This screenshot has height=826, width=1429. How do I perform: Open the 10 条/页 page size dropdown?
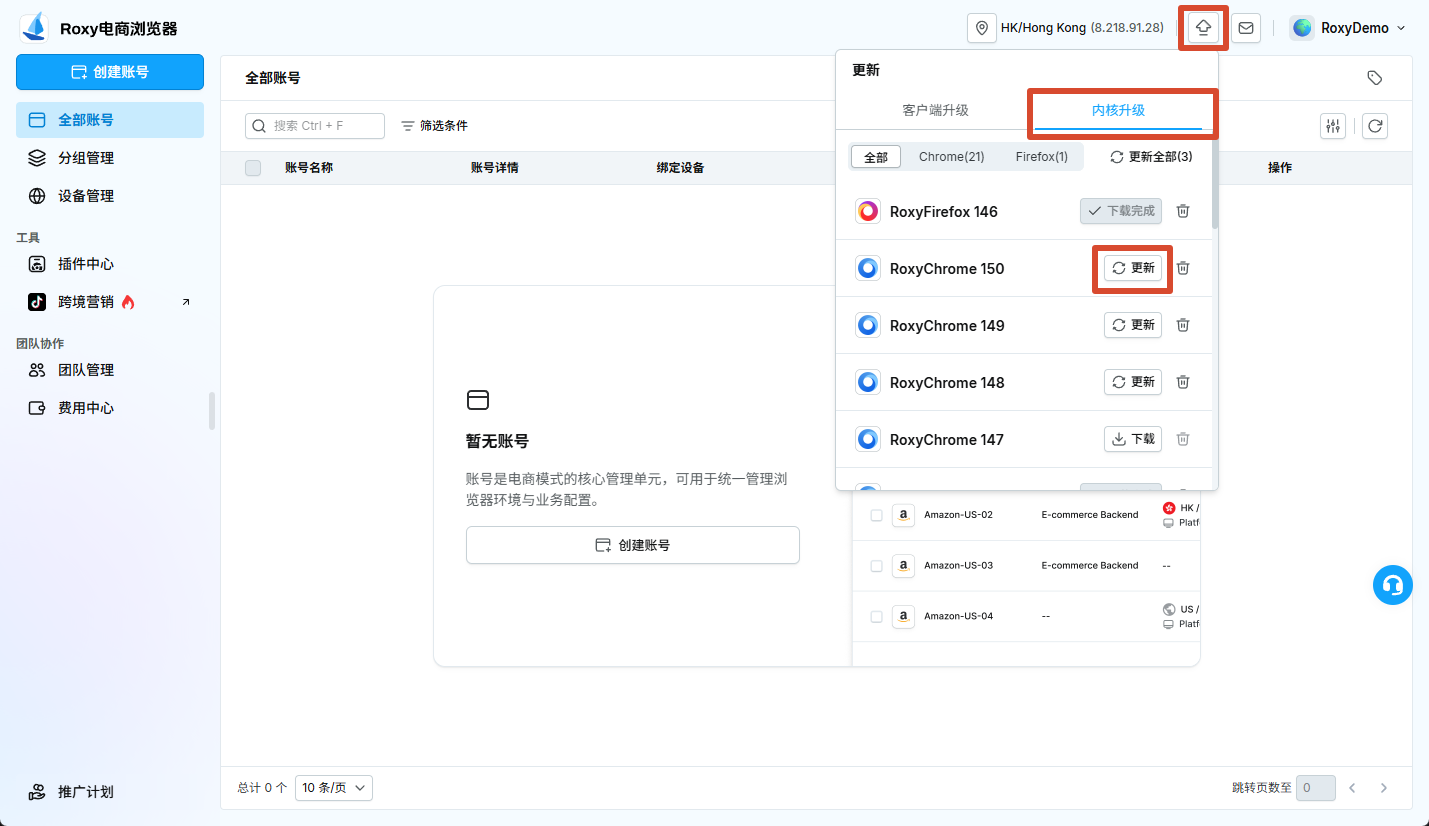point(334,788)
